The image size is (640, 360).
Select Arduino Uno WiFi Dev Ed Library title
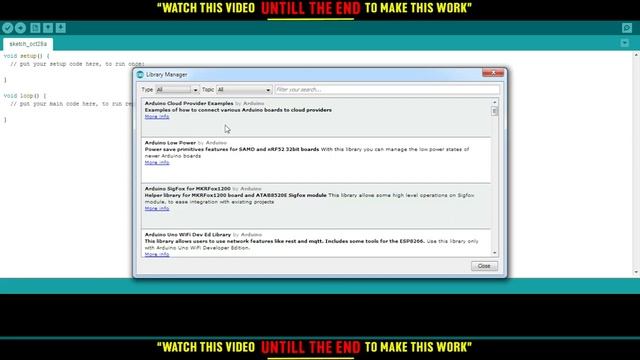188,235
